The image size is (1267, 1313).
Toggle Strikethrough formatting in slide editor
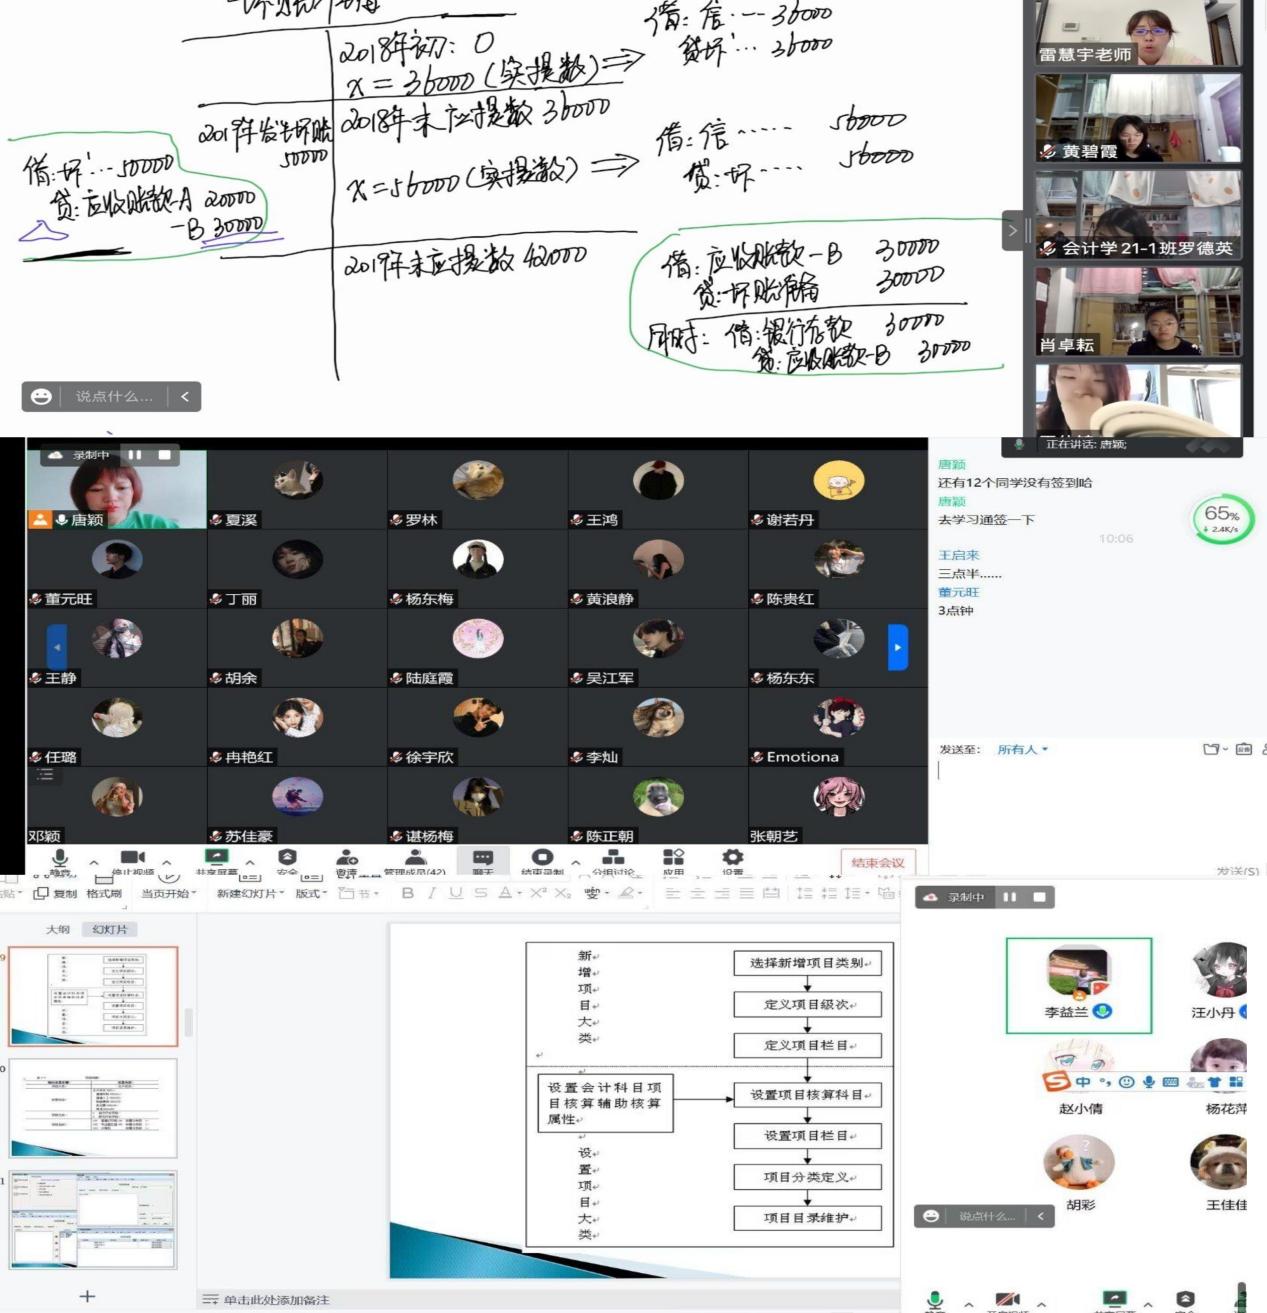pos(481,893)
